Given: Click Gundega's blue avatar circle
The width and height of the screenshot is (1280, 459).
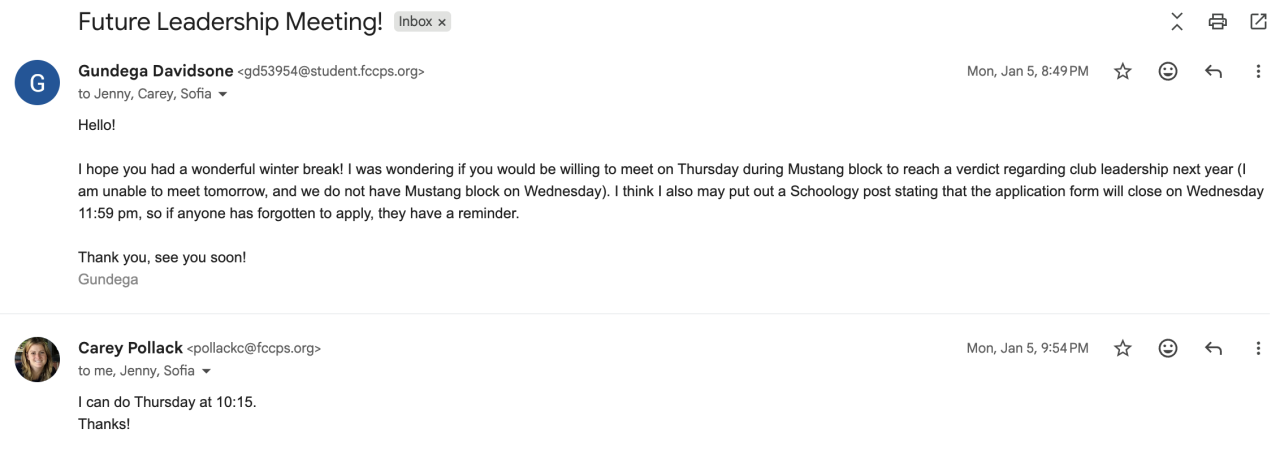Looking at the screenshot, I should coord(37,82).
